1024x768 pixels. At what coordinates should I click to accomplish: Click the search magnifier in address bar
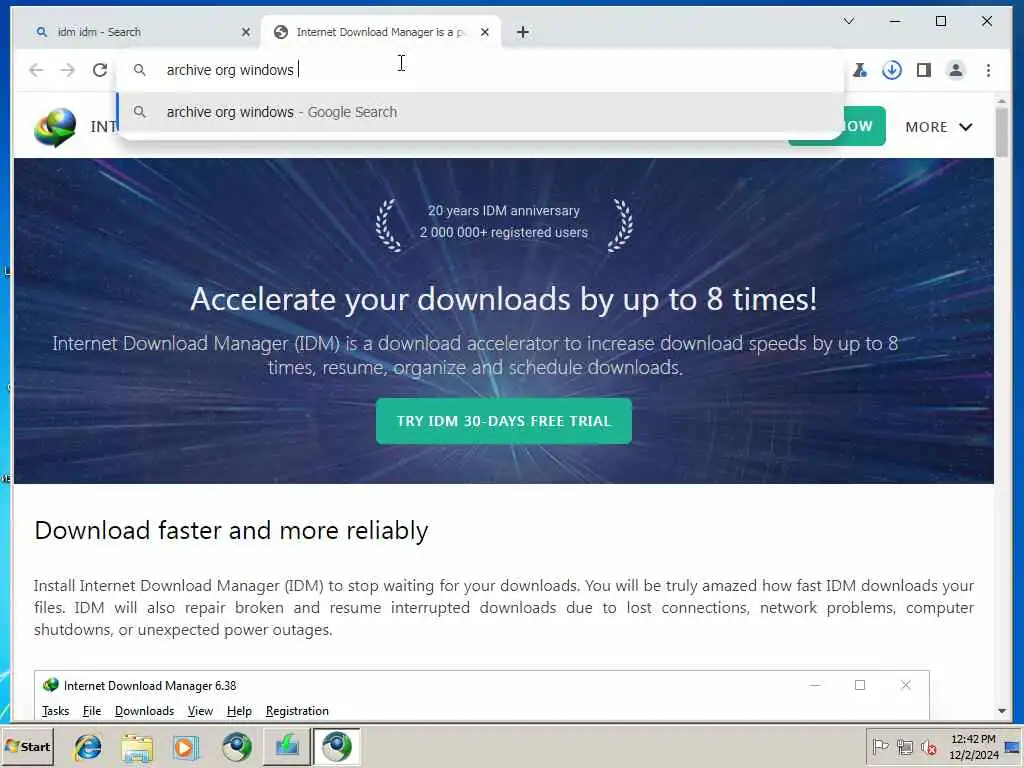point(140,70)
